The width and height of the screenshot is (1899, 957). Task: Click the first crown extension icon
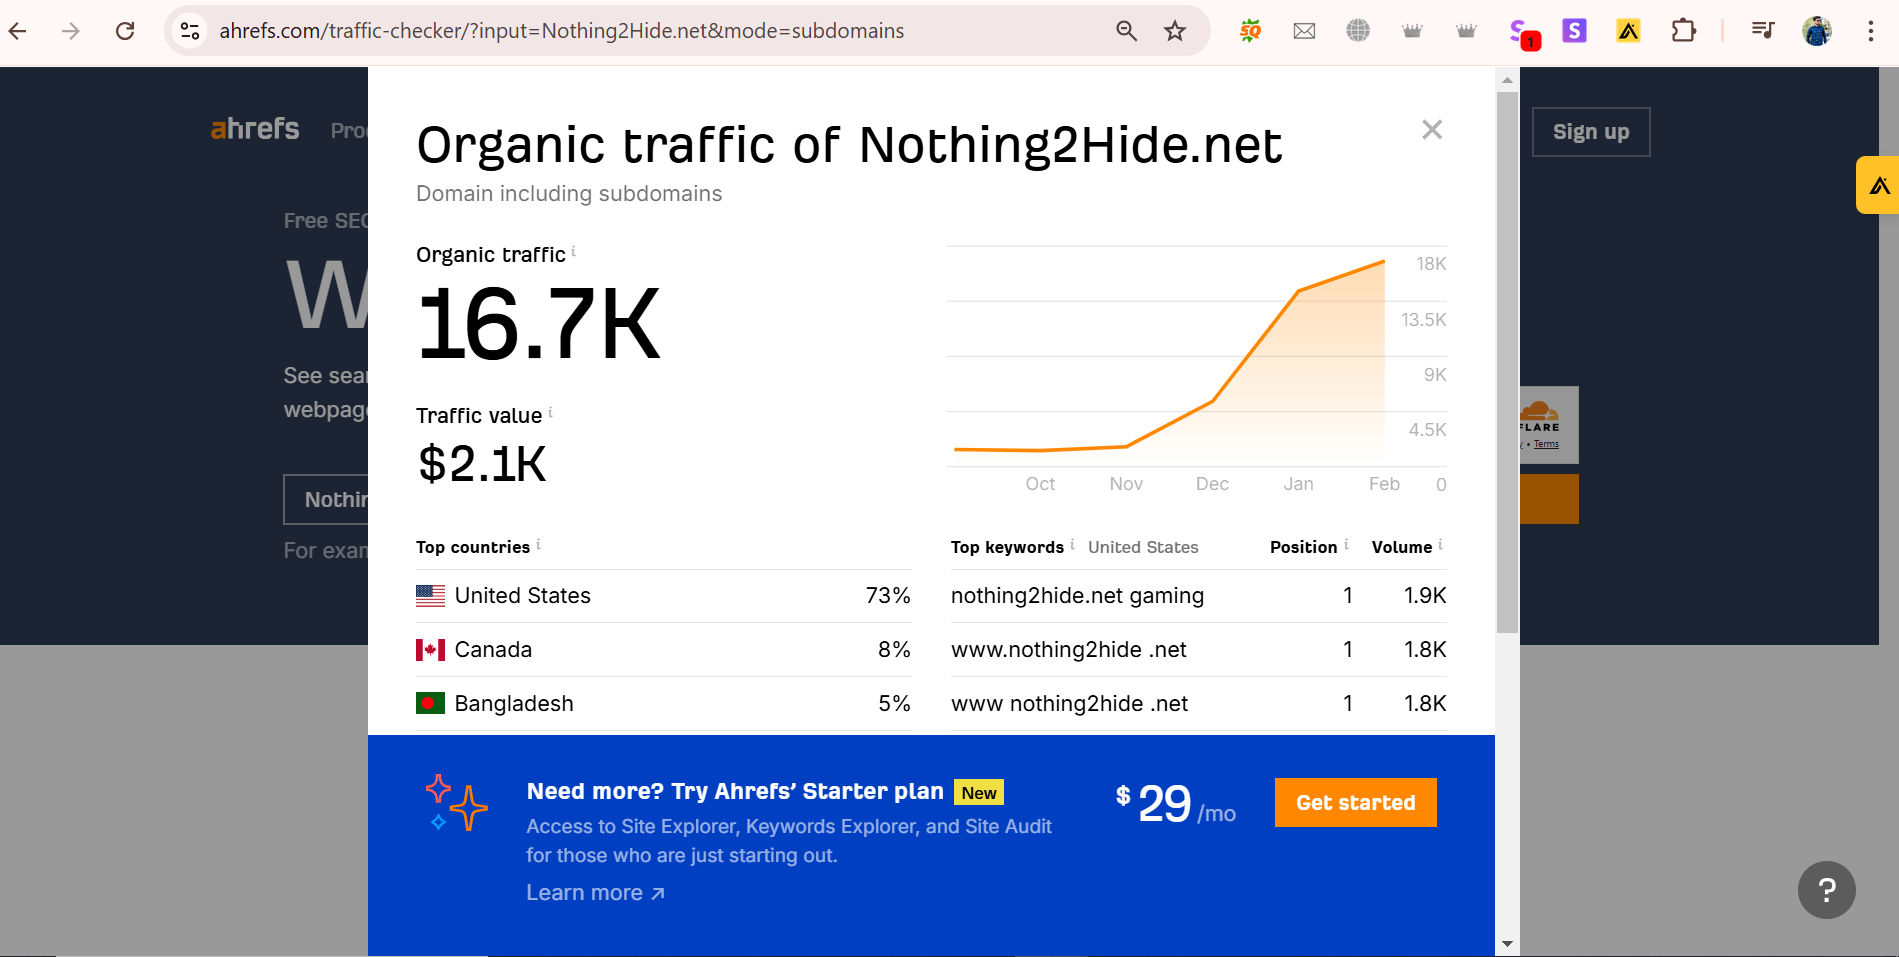point(1412,31)
